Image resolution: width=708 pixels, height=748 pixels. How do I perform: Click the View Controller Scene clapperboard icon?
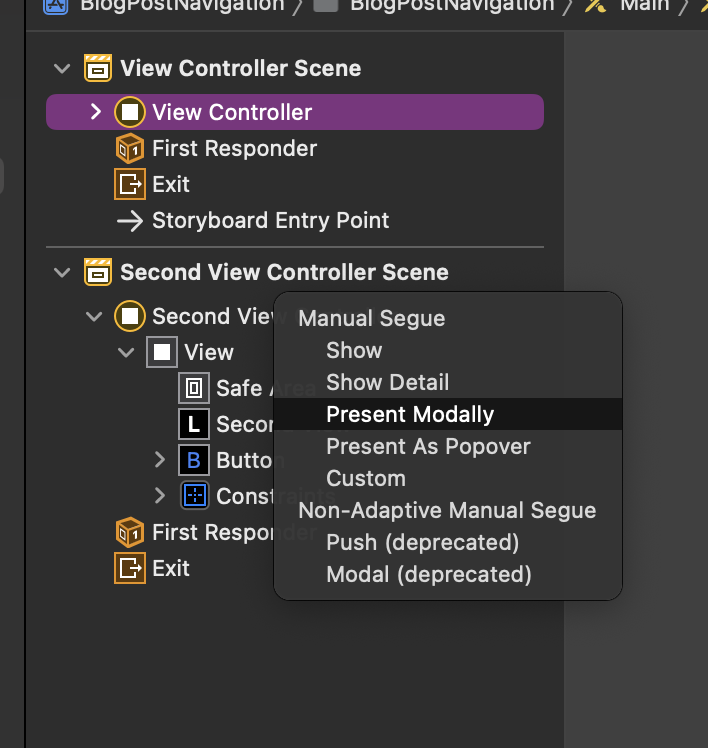click(98, 68)
